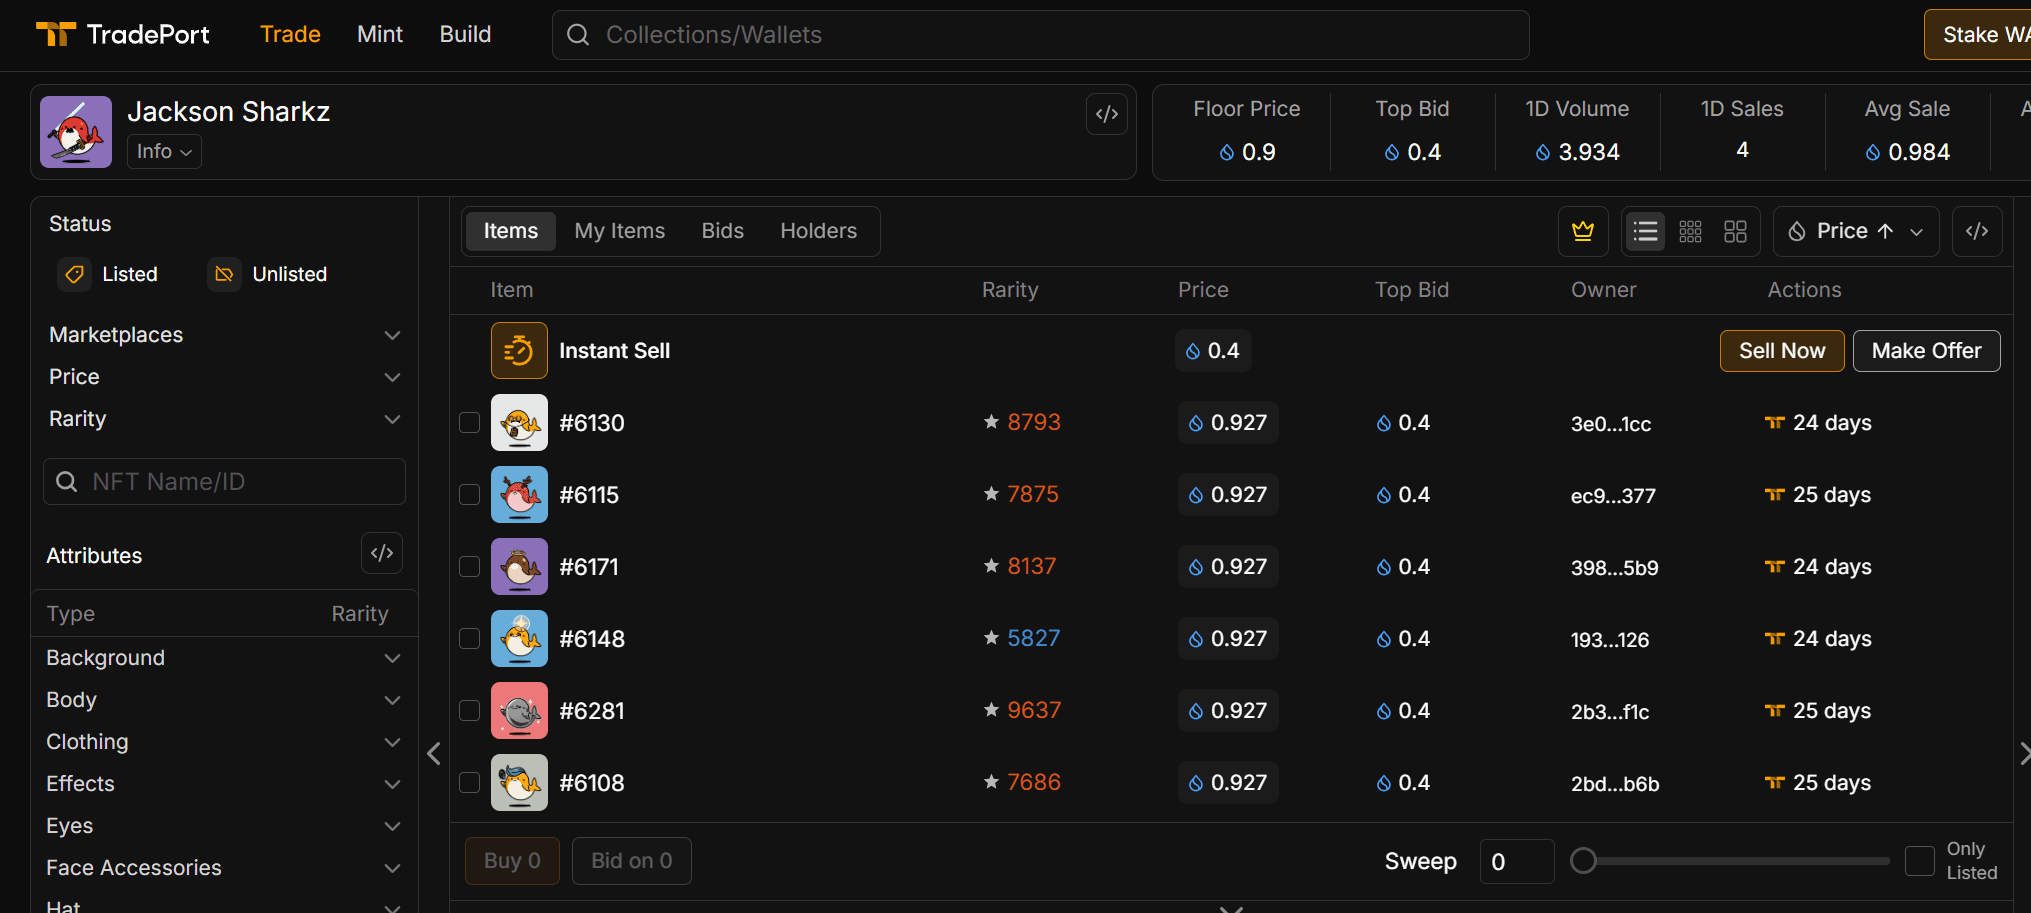This screenshot has width=2031, height=913.
Task: Click the Sell Now button
Action: 1781,351
